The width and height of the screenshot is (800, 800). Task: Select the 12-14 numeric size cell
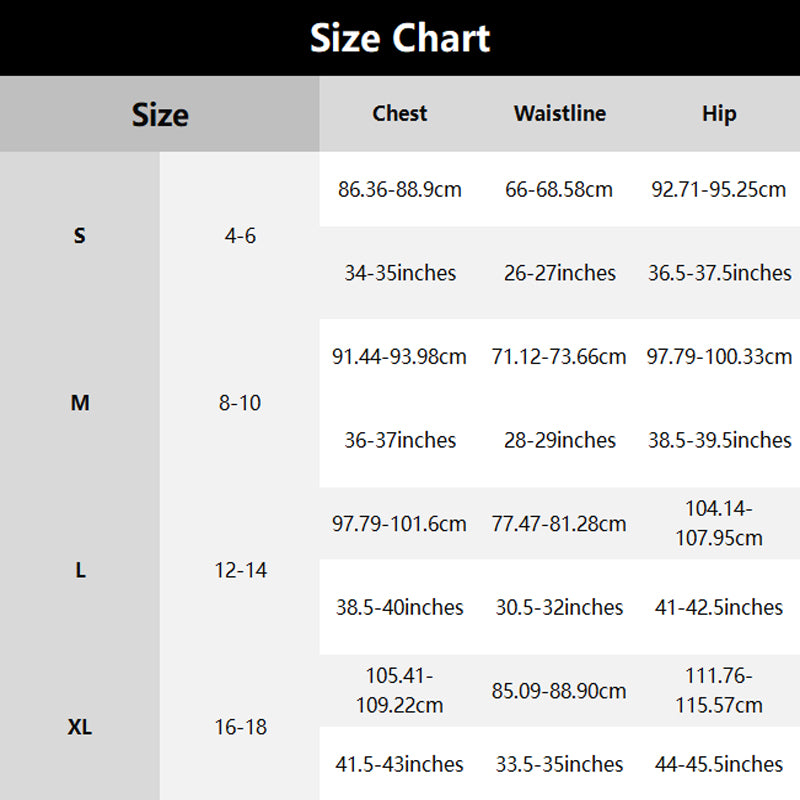pyautogui.click(x=240, y=571)
